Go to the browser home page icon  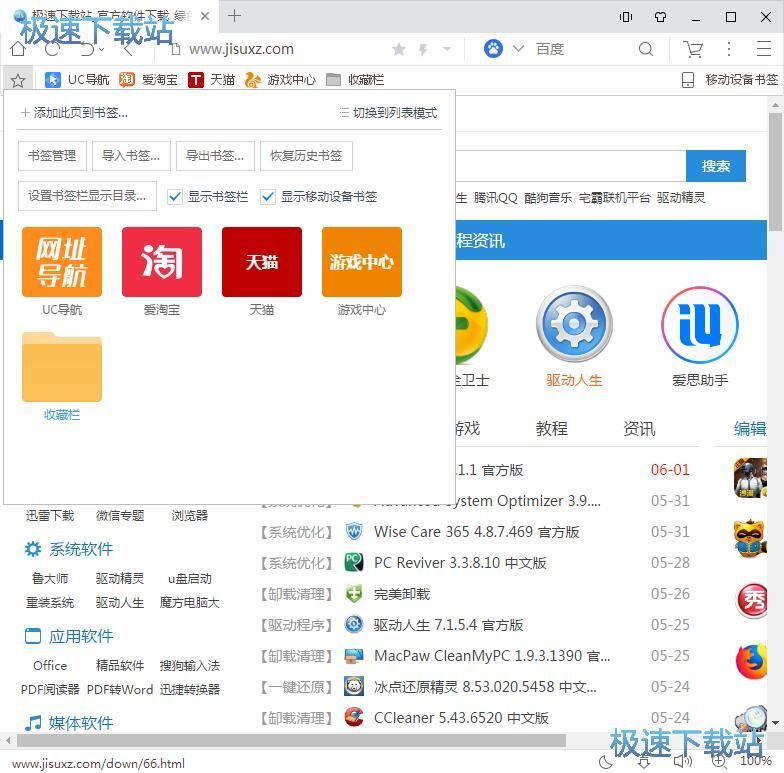pyautogui.click(x=18, y=49)
